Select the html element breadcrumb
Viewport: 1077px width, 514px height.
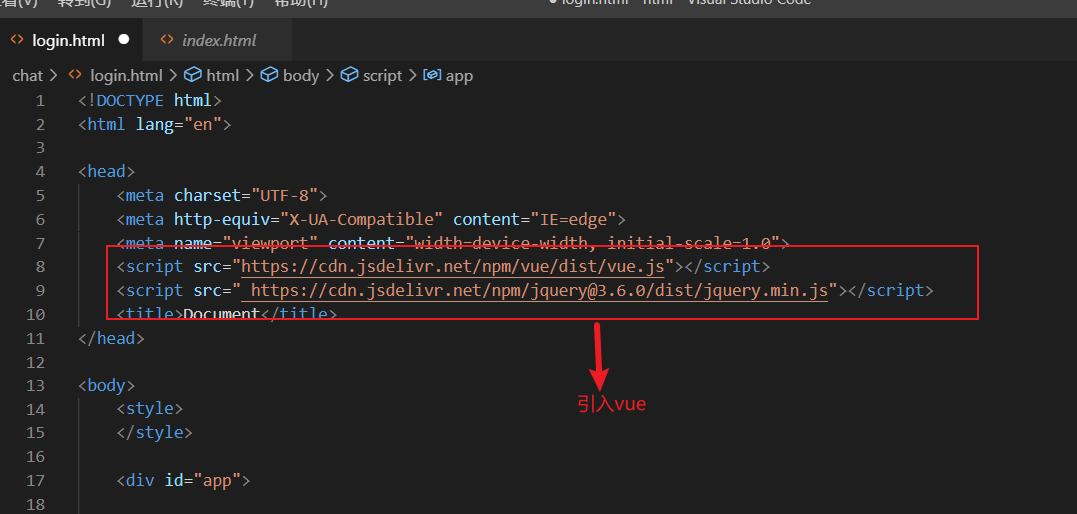[x=223, y=76]
